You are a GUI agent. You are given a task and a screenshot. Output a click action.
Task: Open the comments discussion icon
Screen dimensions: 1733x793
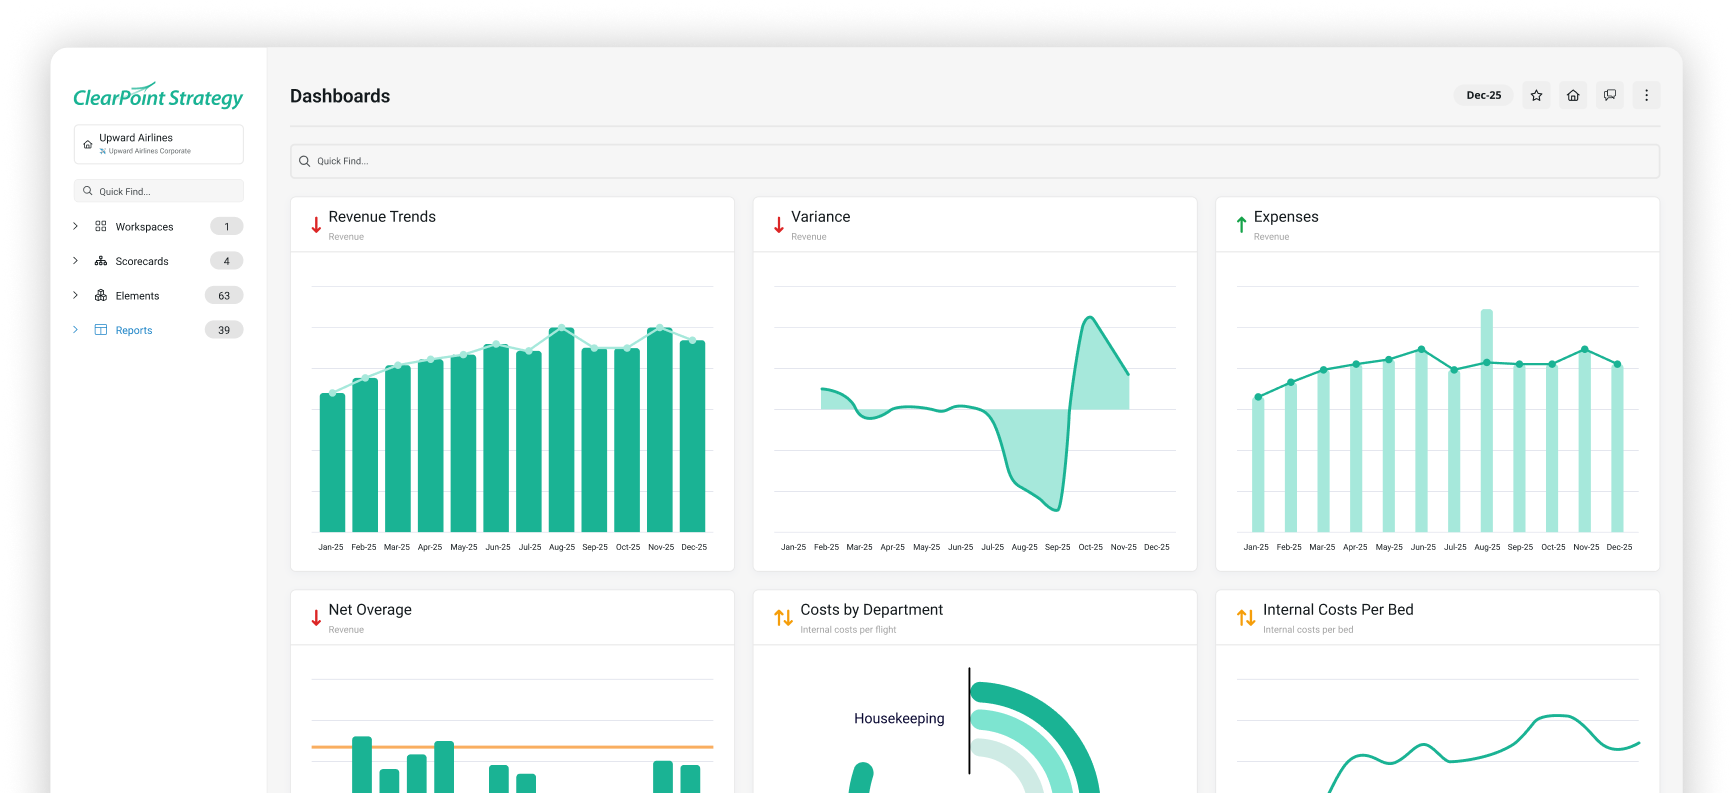coord(1610,95)
